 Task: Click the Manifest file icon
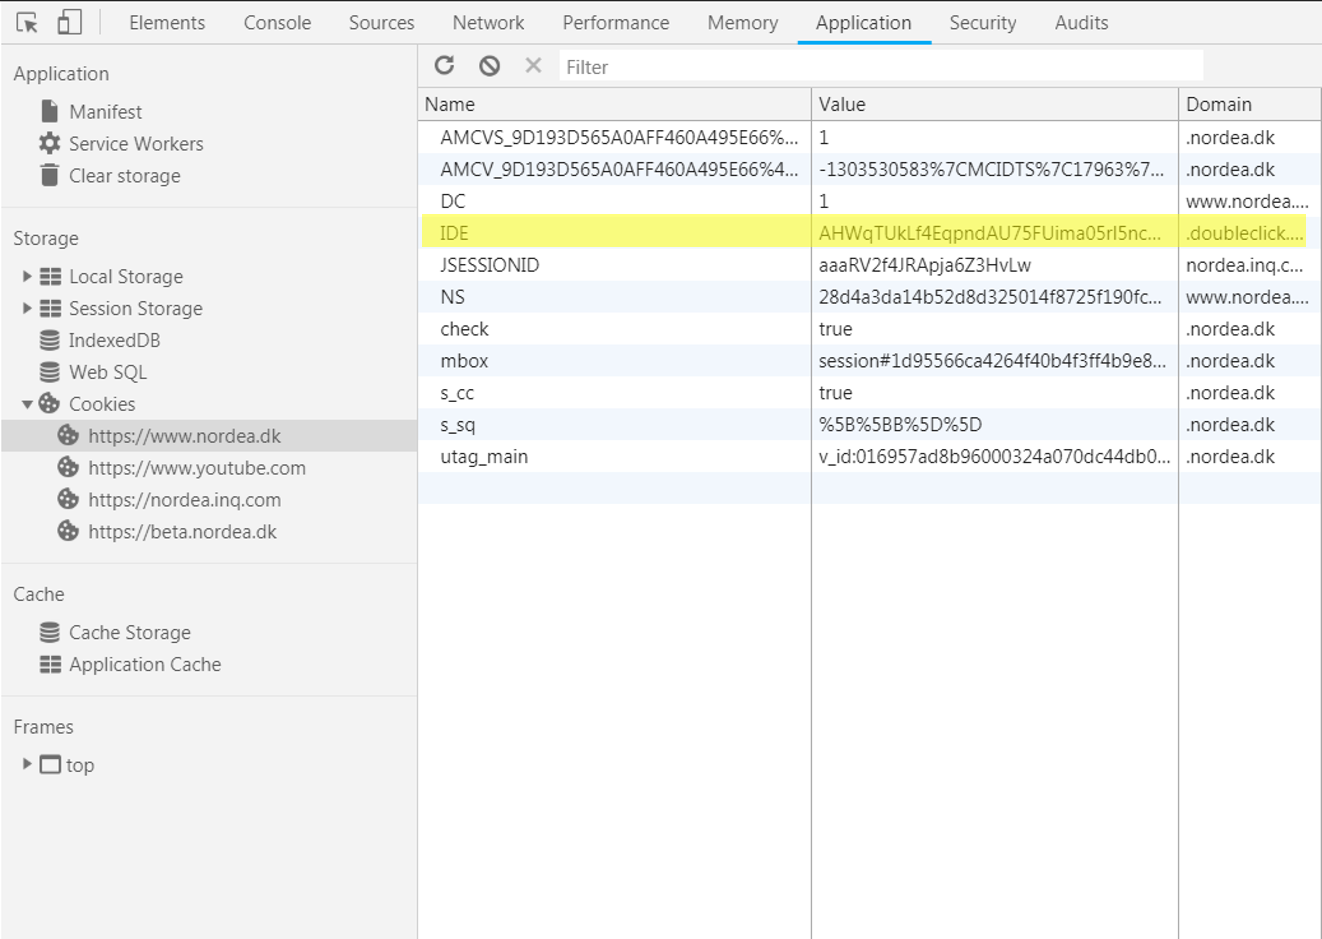pyautogui.click(x=49, y=111)
